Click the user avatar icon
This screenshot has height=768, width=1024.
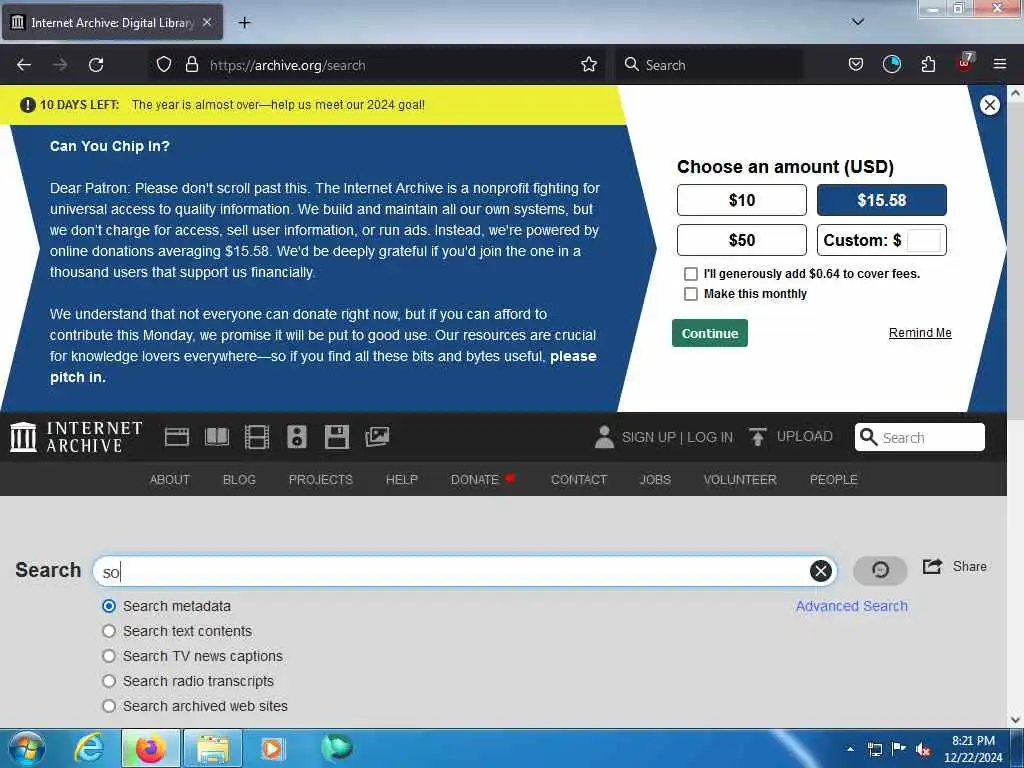coord(604,437)
